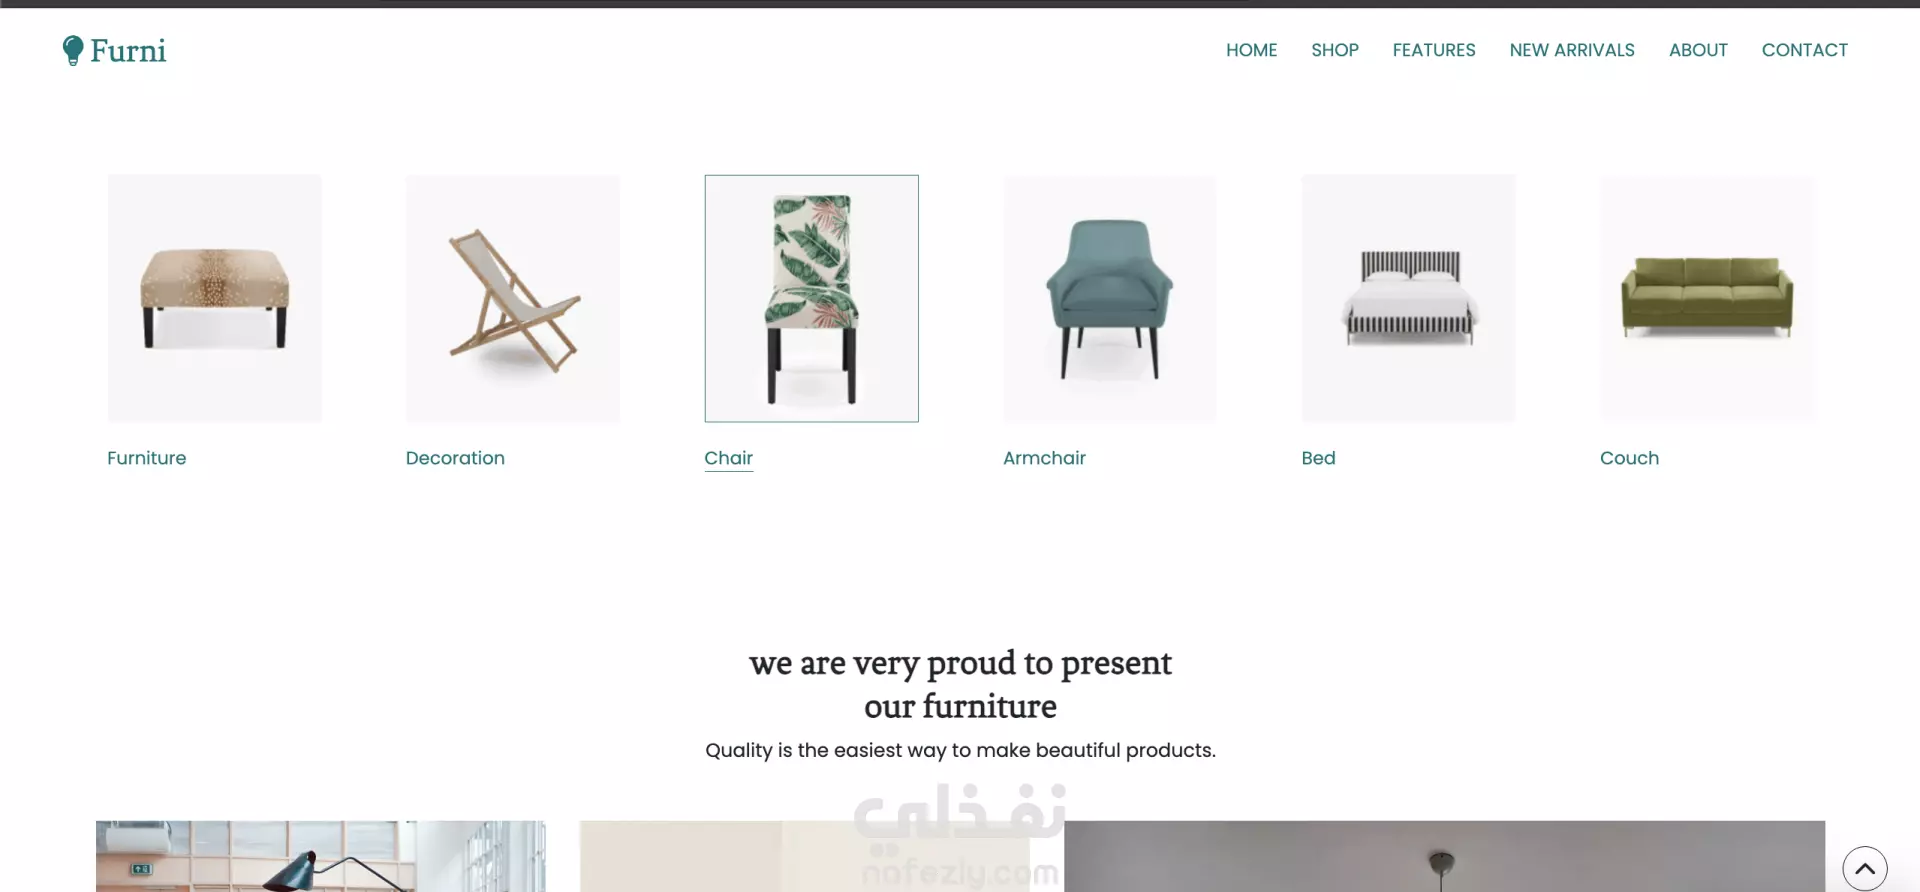Viewport: 1920px width, 892px height.
Task: Open the FEATURES nav link
Action: click(x=1434, y=50)
